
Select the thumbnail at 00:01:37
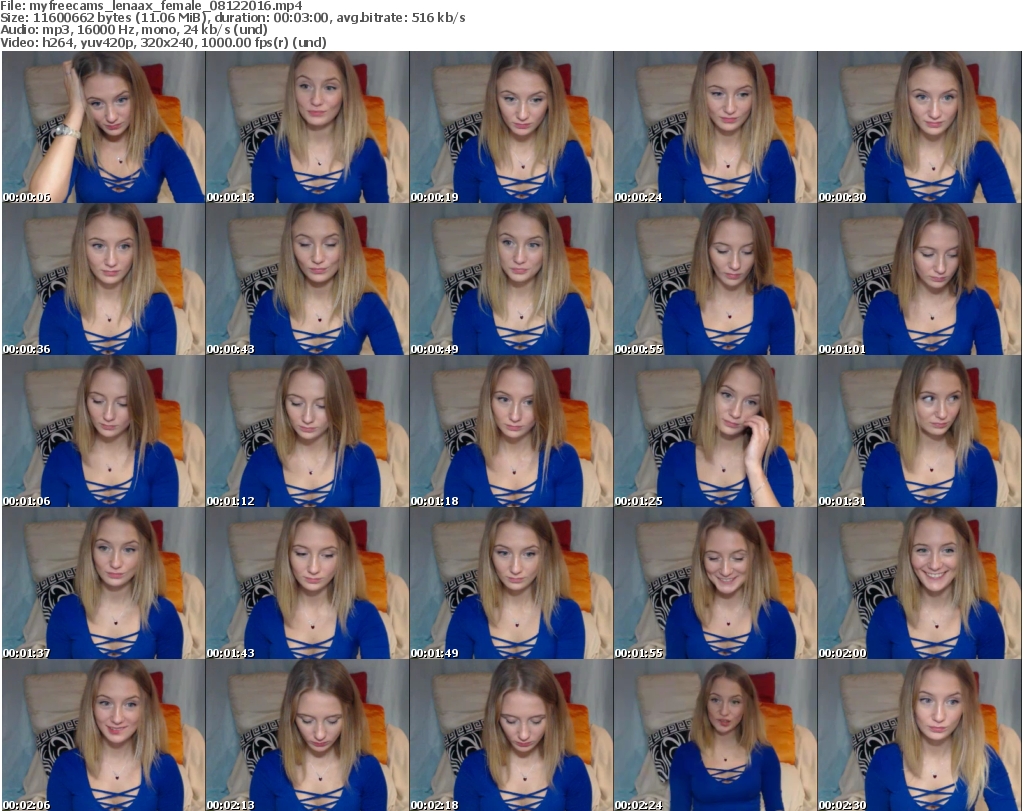[103, 583]
